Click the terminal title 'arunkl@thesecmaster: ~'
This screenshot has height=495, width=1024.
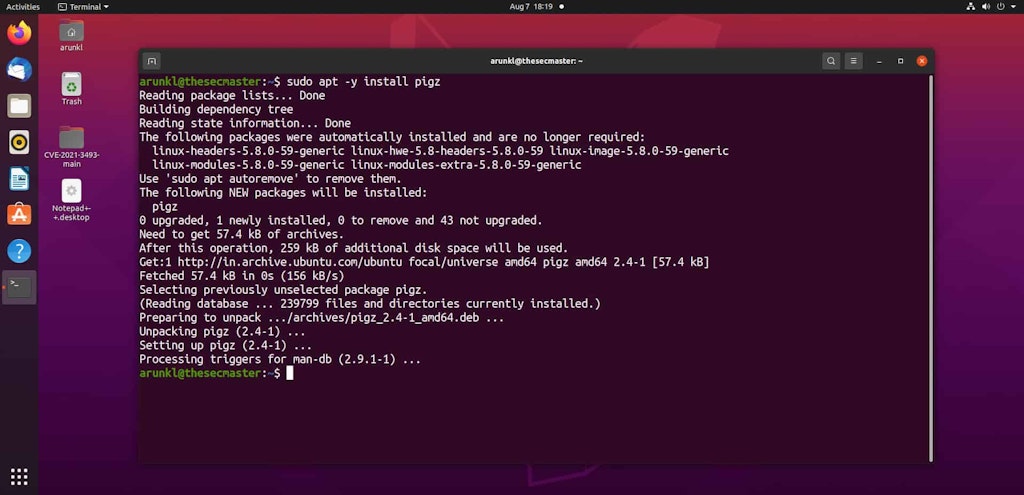(x=536, y=61)
